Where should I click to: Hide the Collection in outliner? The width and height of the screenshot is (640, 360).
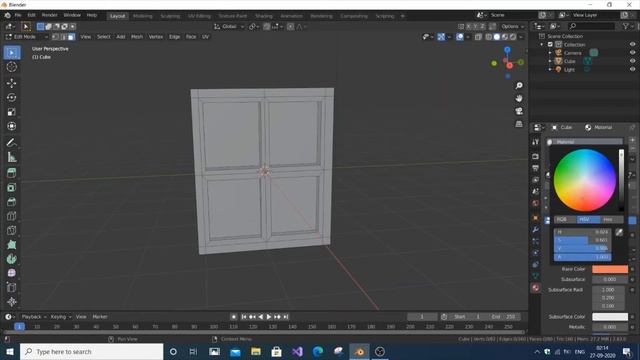point(632,44)
